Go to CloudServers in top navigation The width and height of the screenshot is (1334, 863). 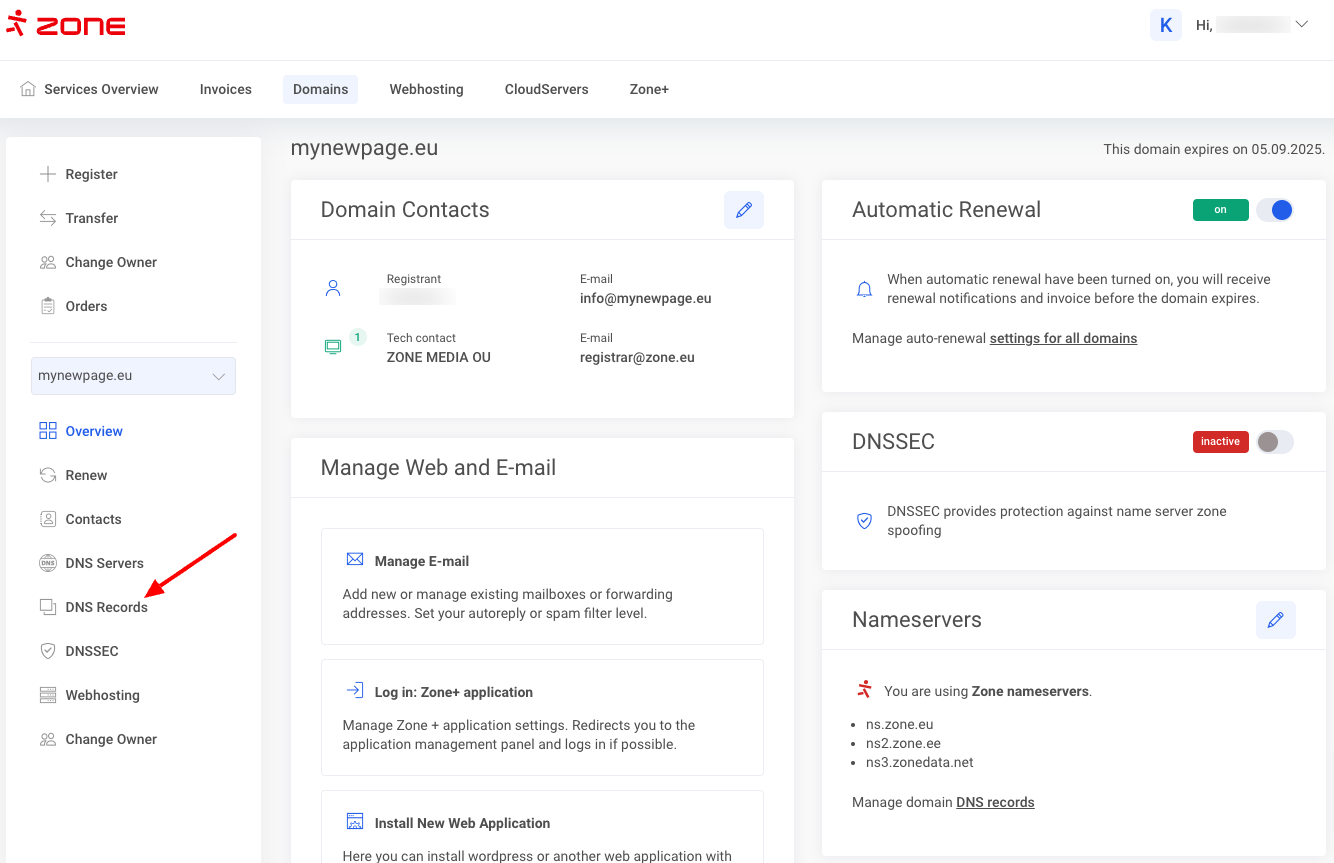pos(546,89)
